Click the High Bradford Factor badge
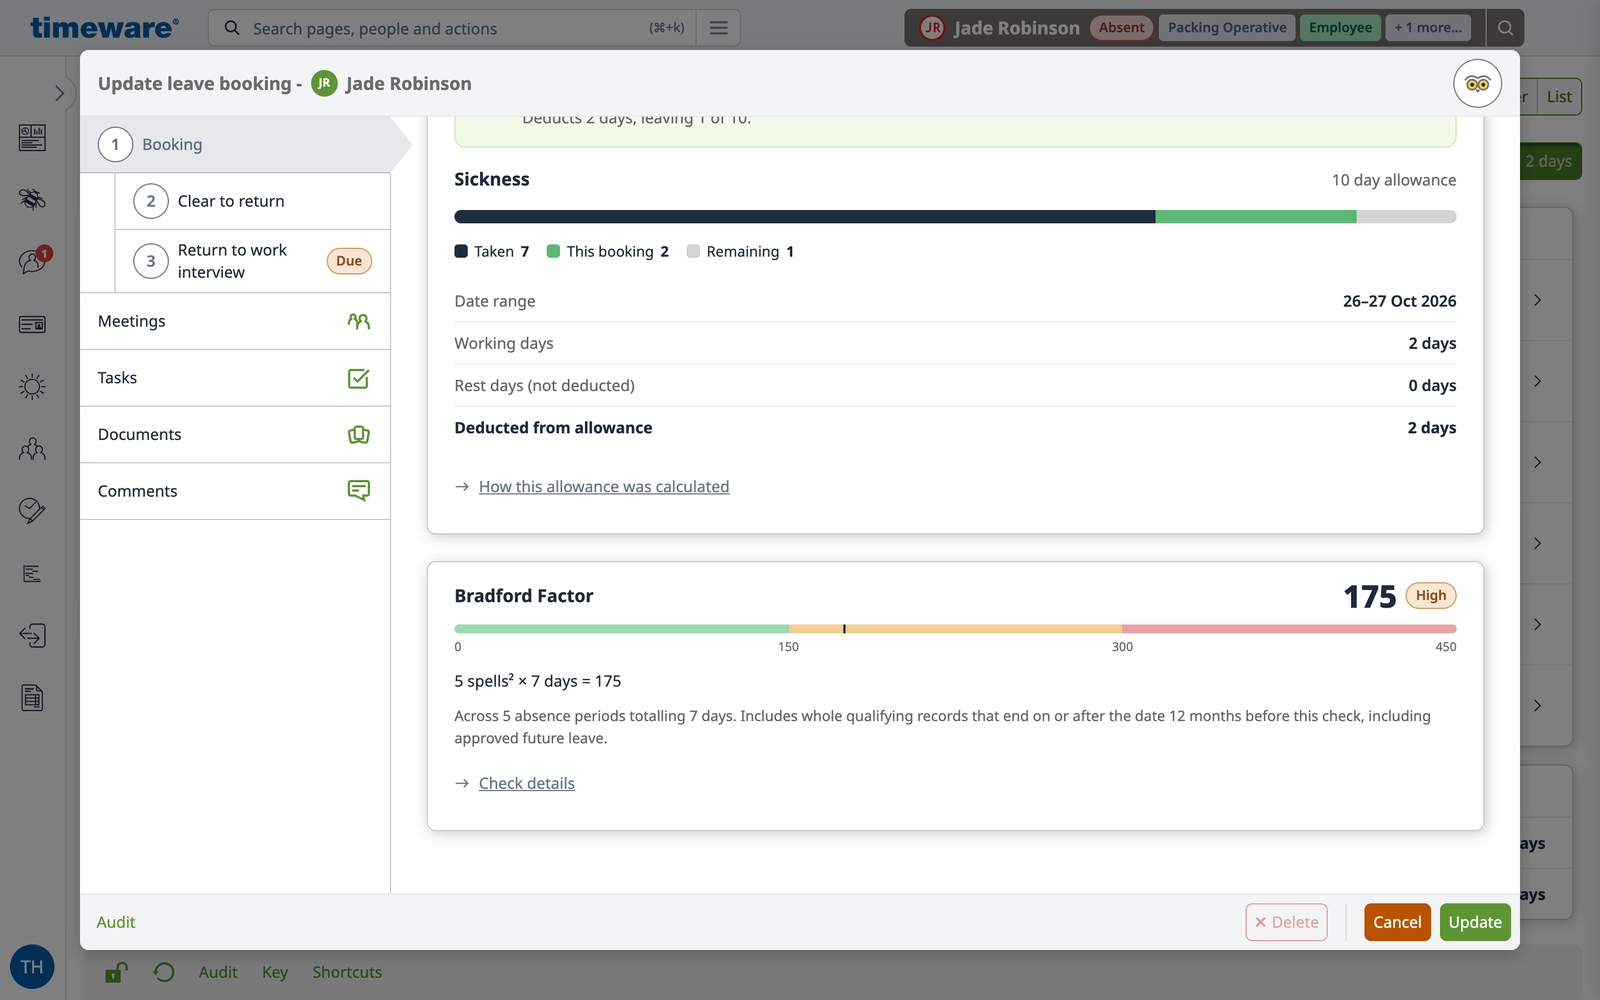1600x1000 pixels. (x=1431, y=596)
